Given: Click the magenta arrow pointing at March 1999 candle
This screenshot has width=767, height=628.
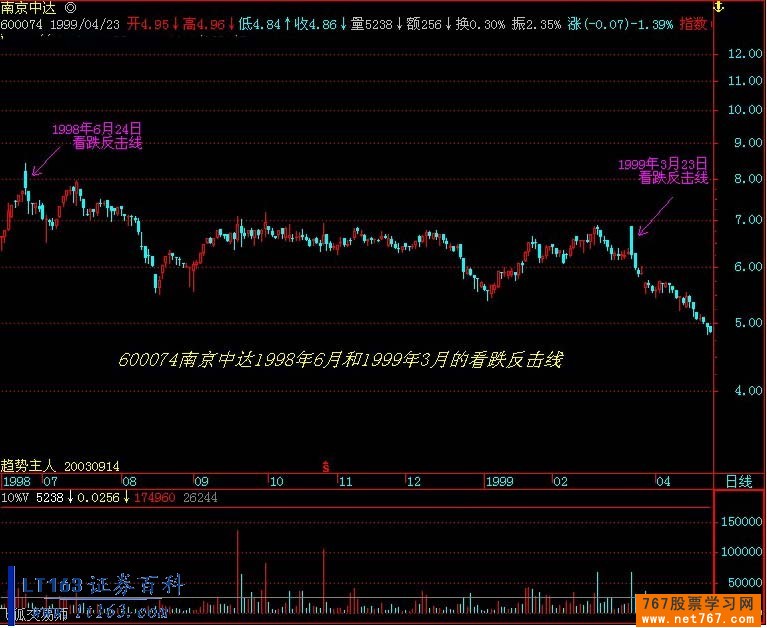Looking at the screenshot, I should pyautogui.click(x=654, y=215).
